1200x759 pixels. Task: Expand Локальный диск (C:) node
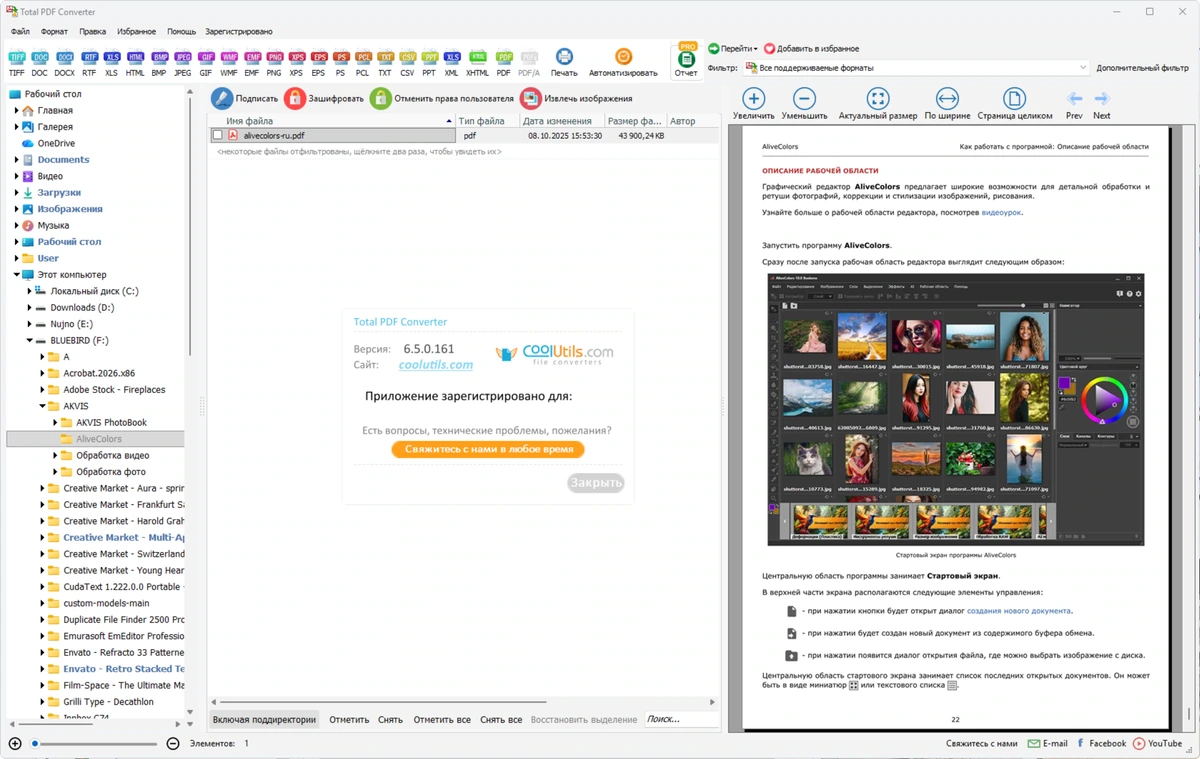point(30,291)
